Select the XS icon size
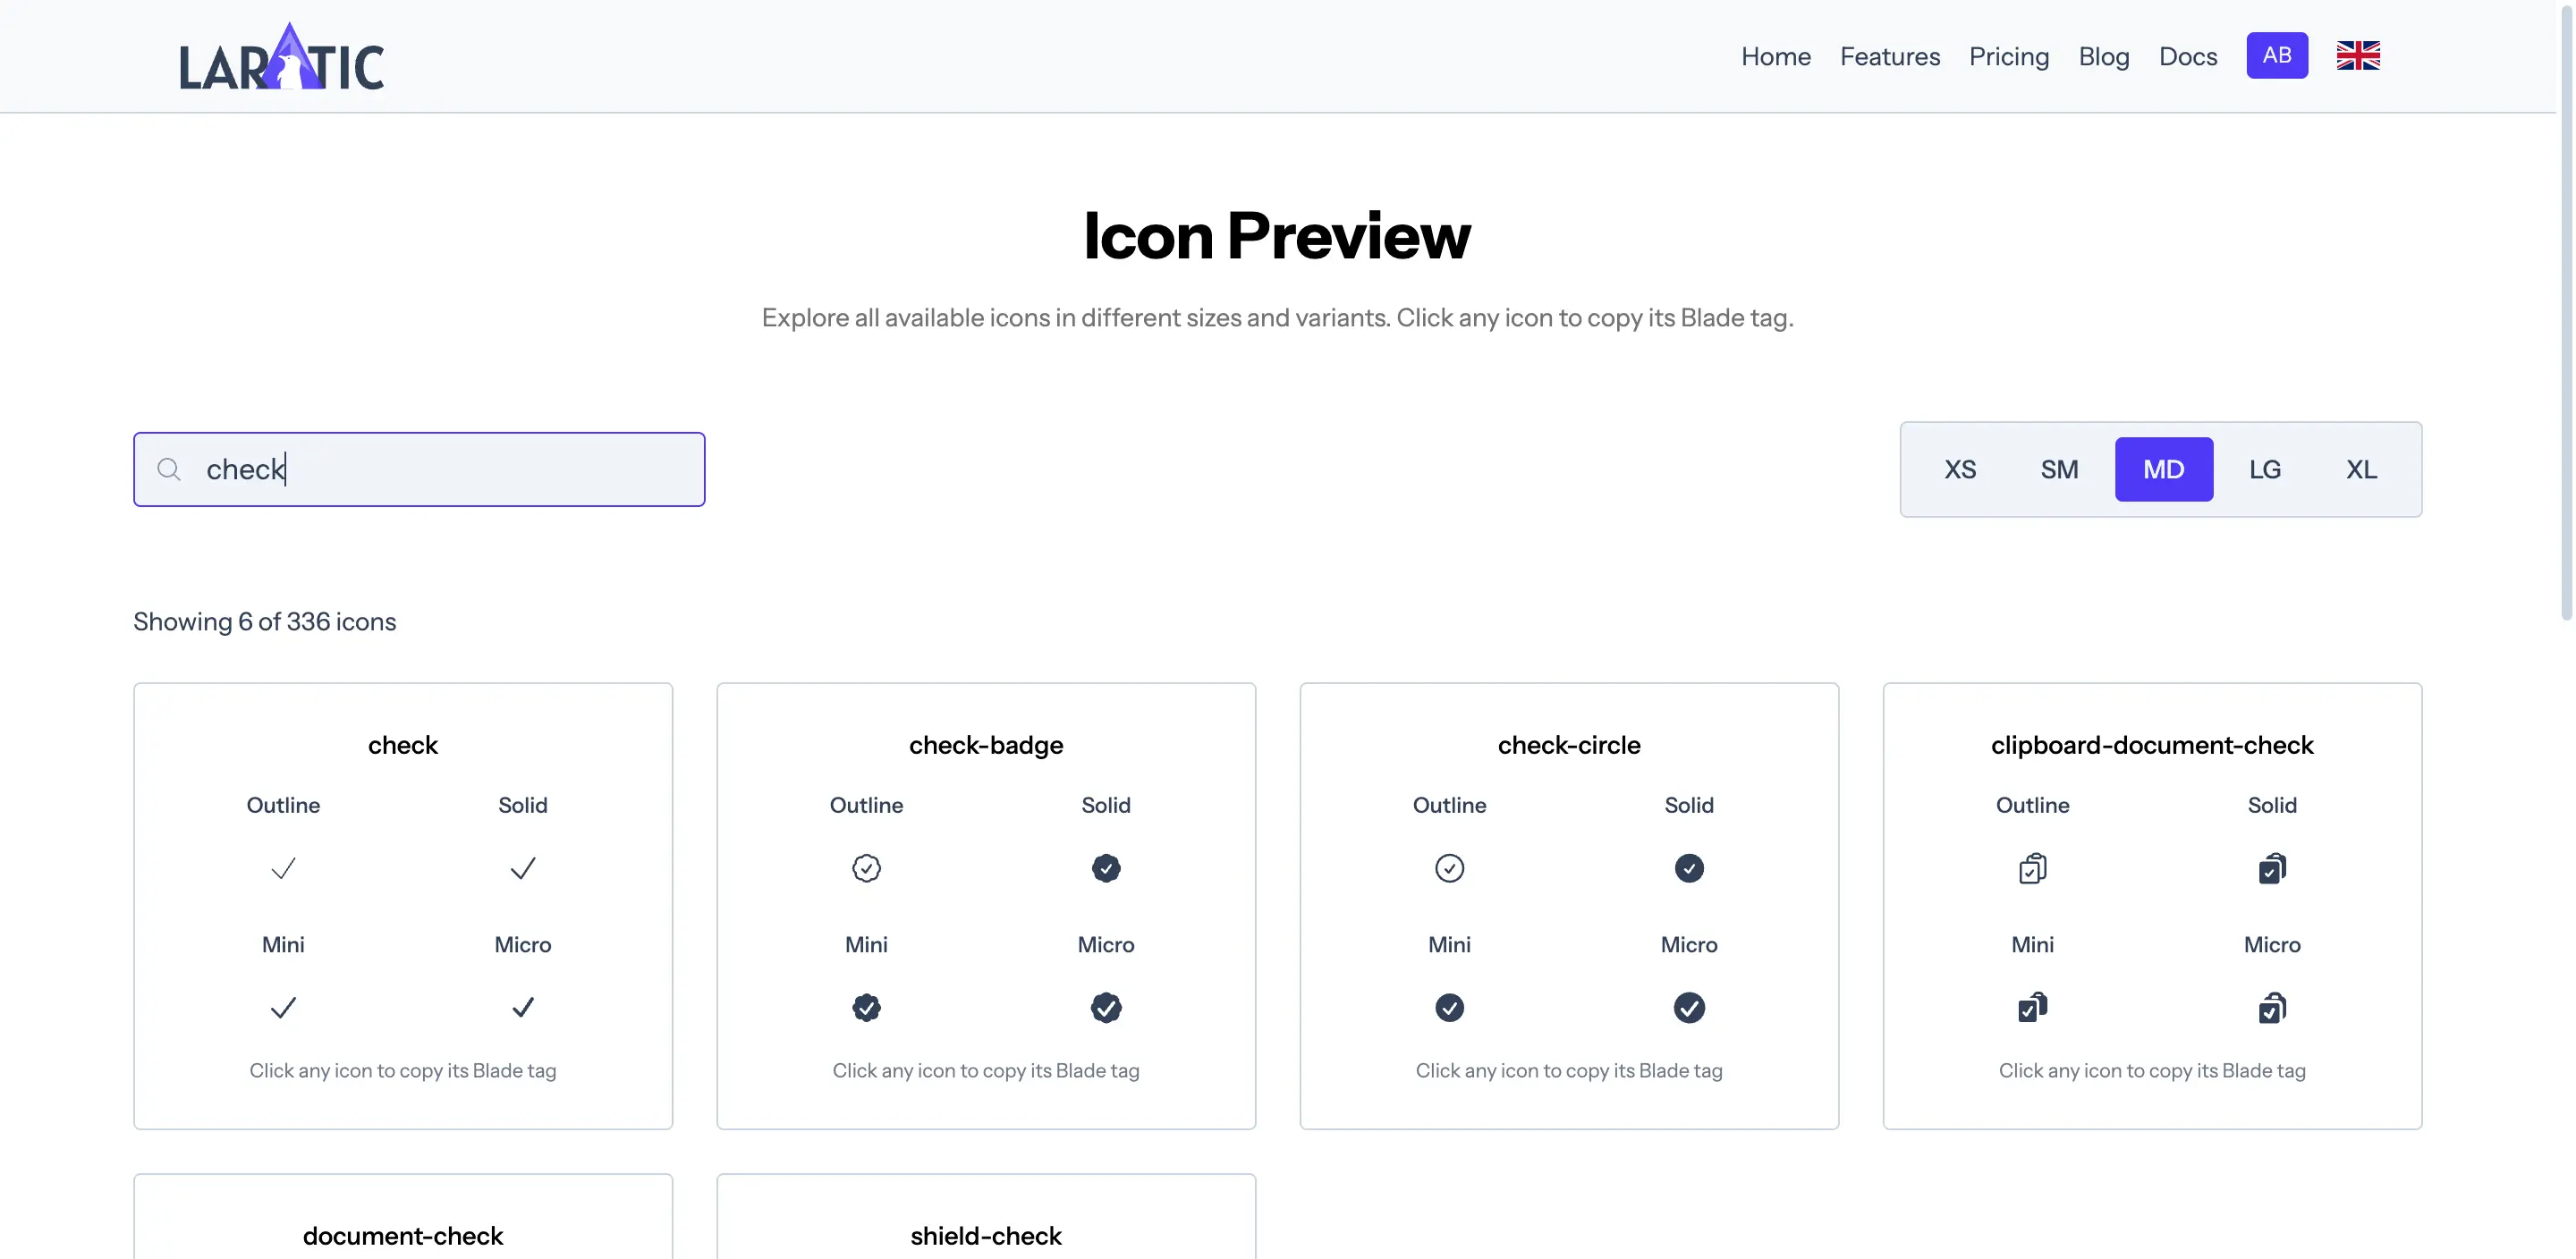 (x=1960, y=469)
